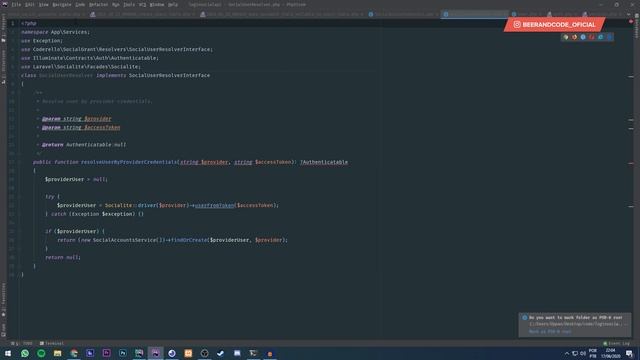Open in Edge browser icon in editor
Screen dimensions: 640x360
[x=609, y=37]
